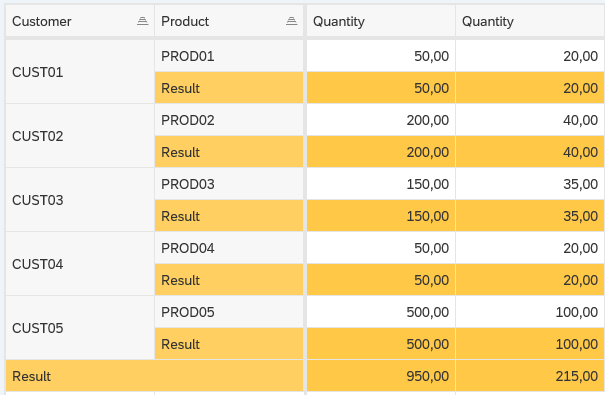Click the sort icon in Product header
Image resolution: width=605 pixels, height=395 pixels.
pyautogui.click(x=291, y=21)
